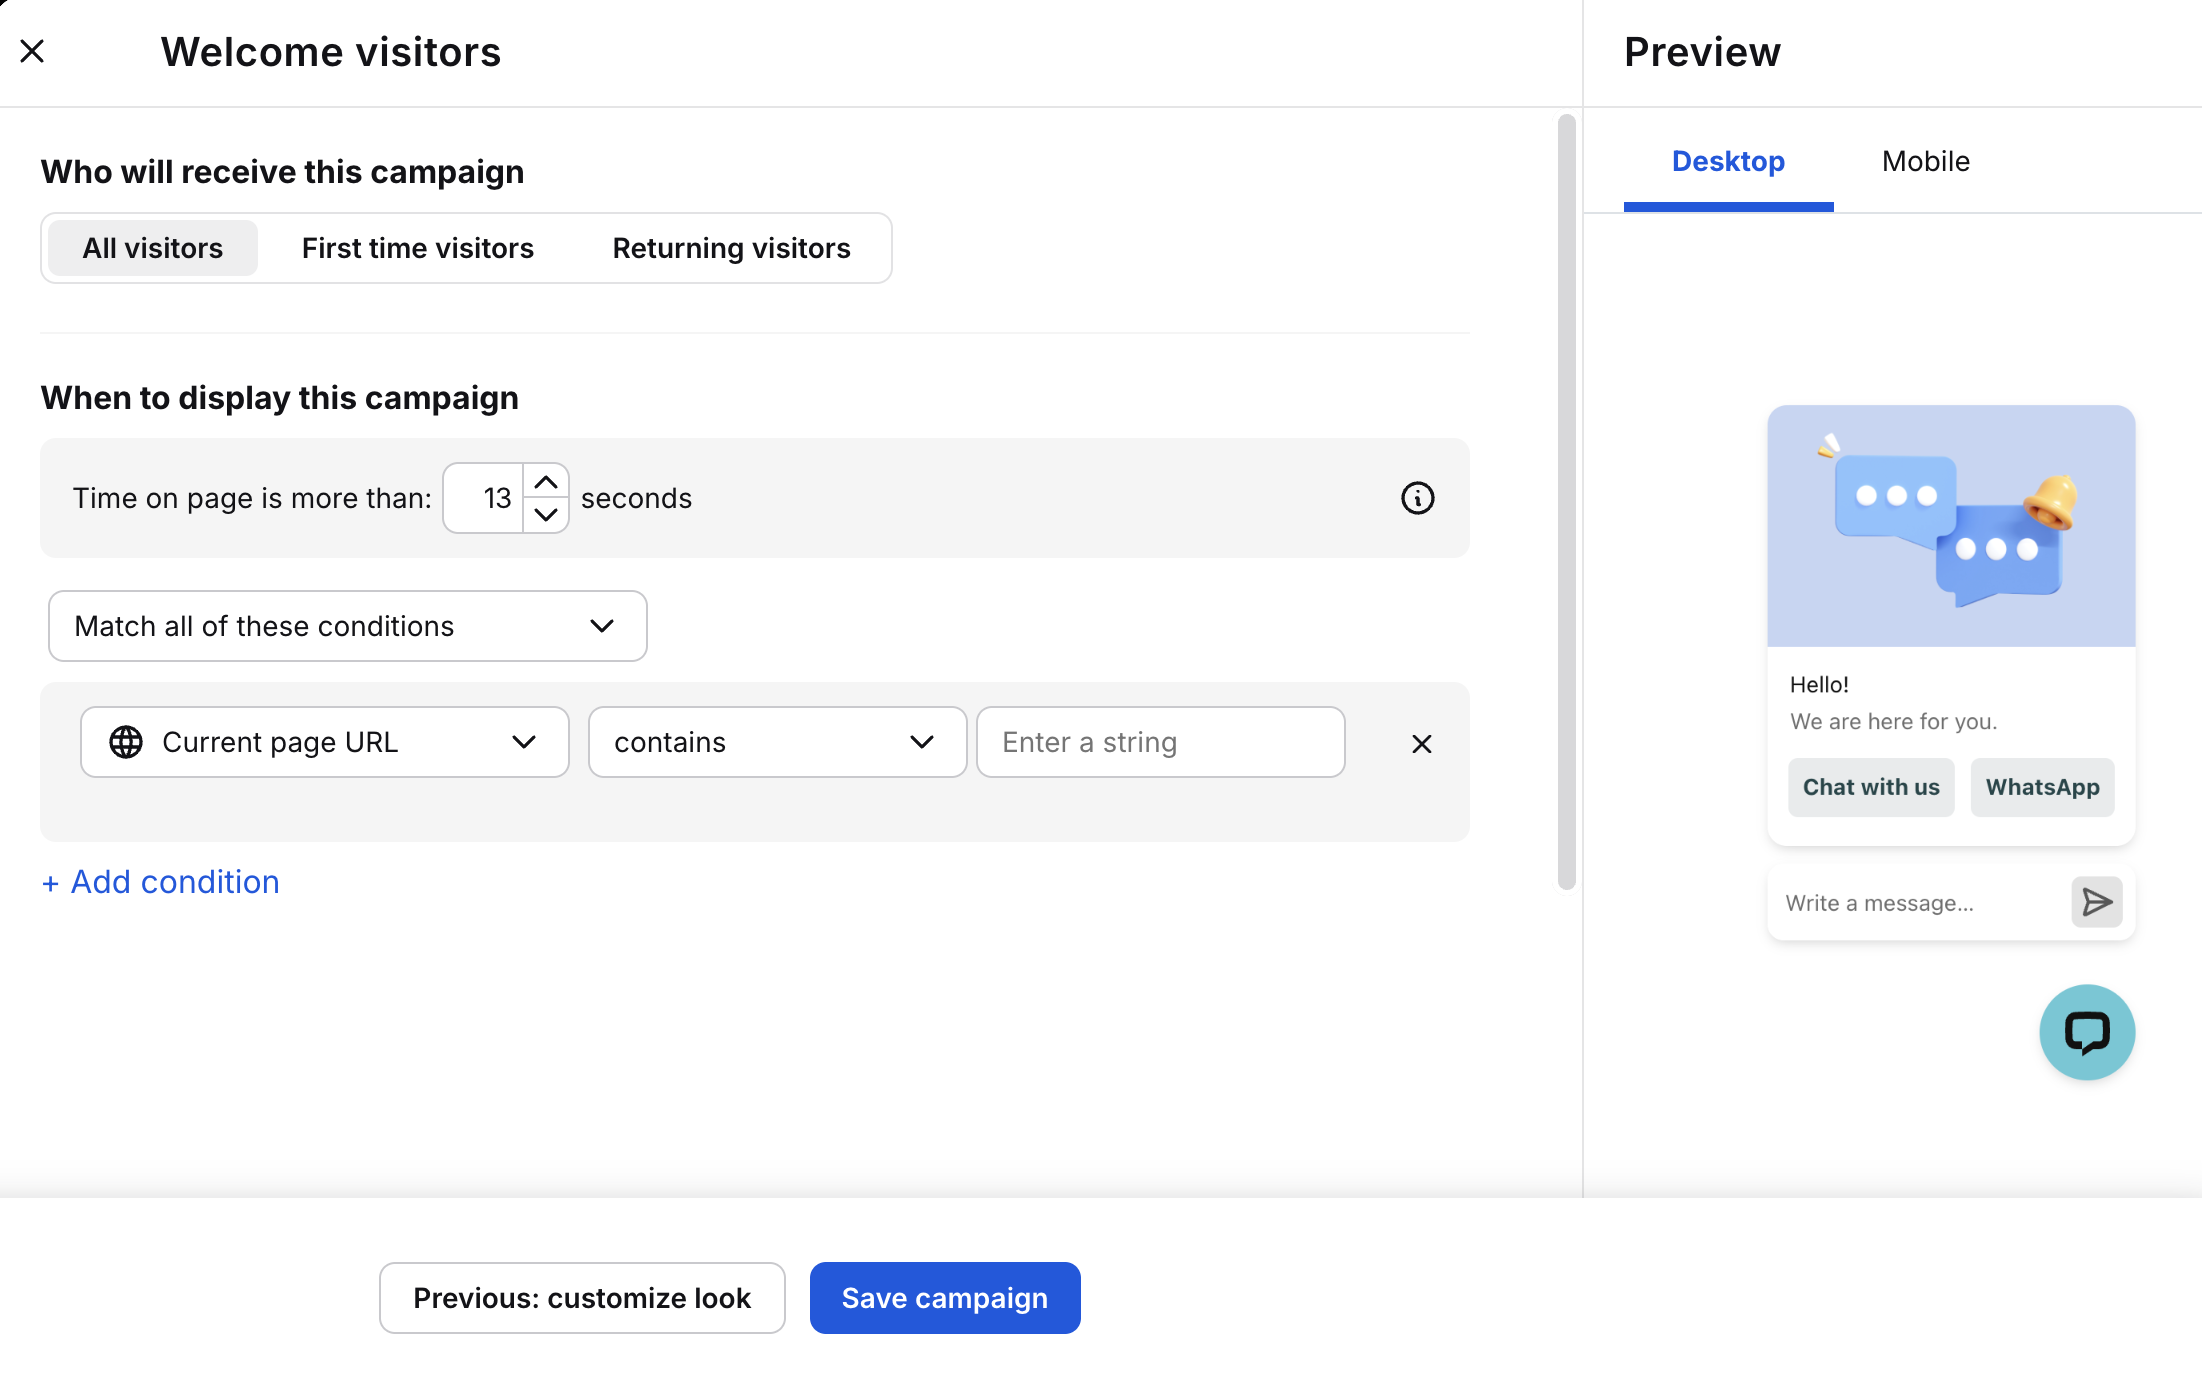Increase seconds with the up arrow
The width and height of the screenshot is (2202, 1390).
(545, 482)
